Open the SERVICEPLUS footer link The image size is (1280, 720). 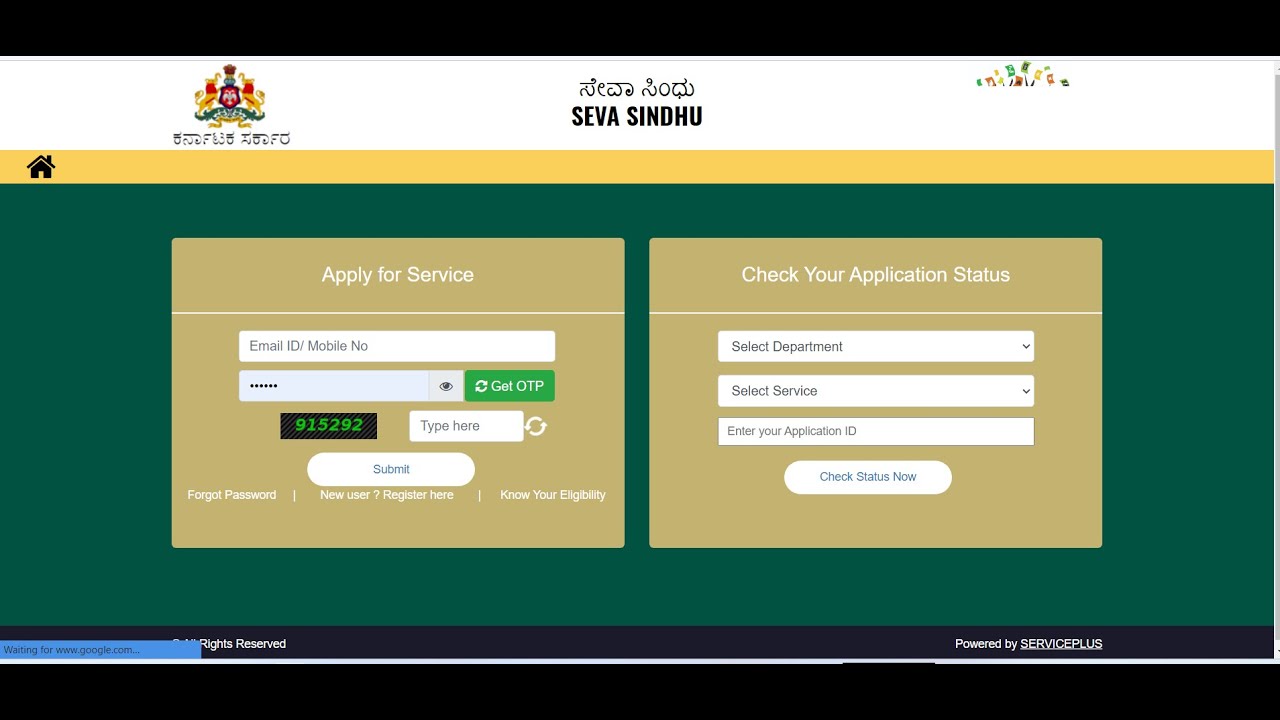point(1061,644)
